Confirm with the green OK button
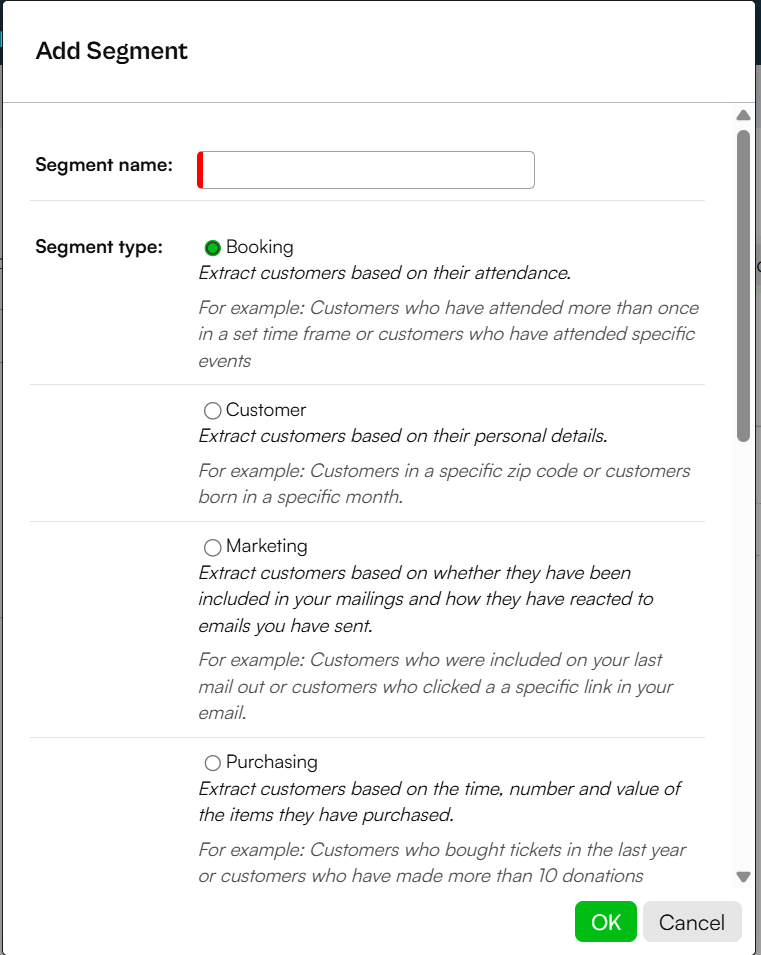The image size is (761, 955). tap(606, 922)
